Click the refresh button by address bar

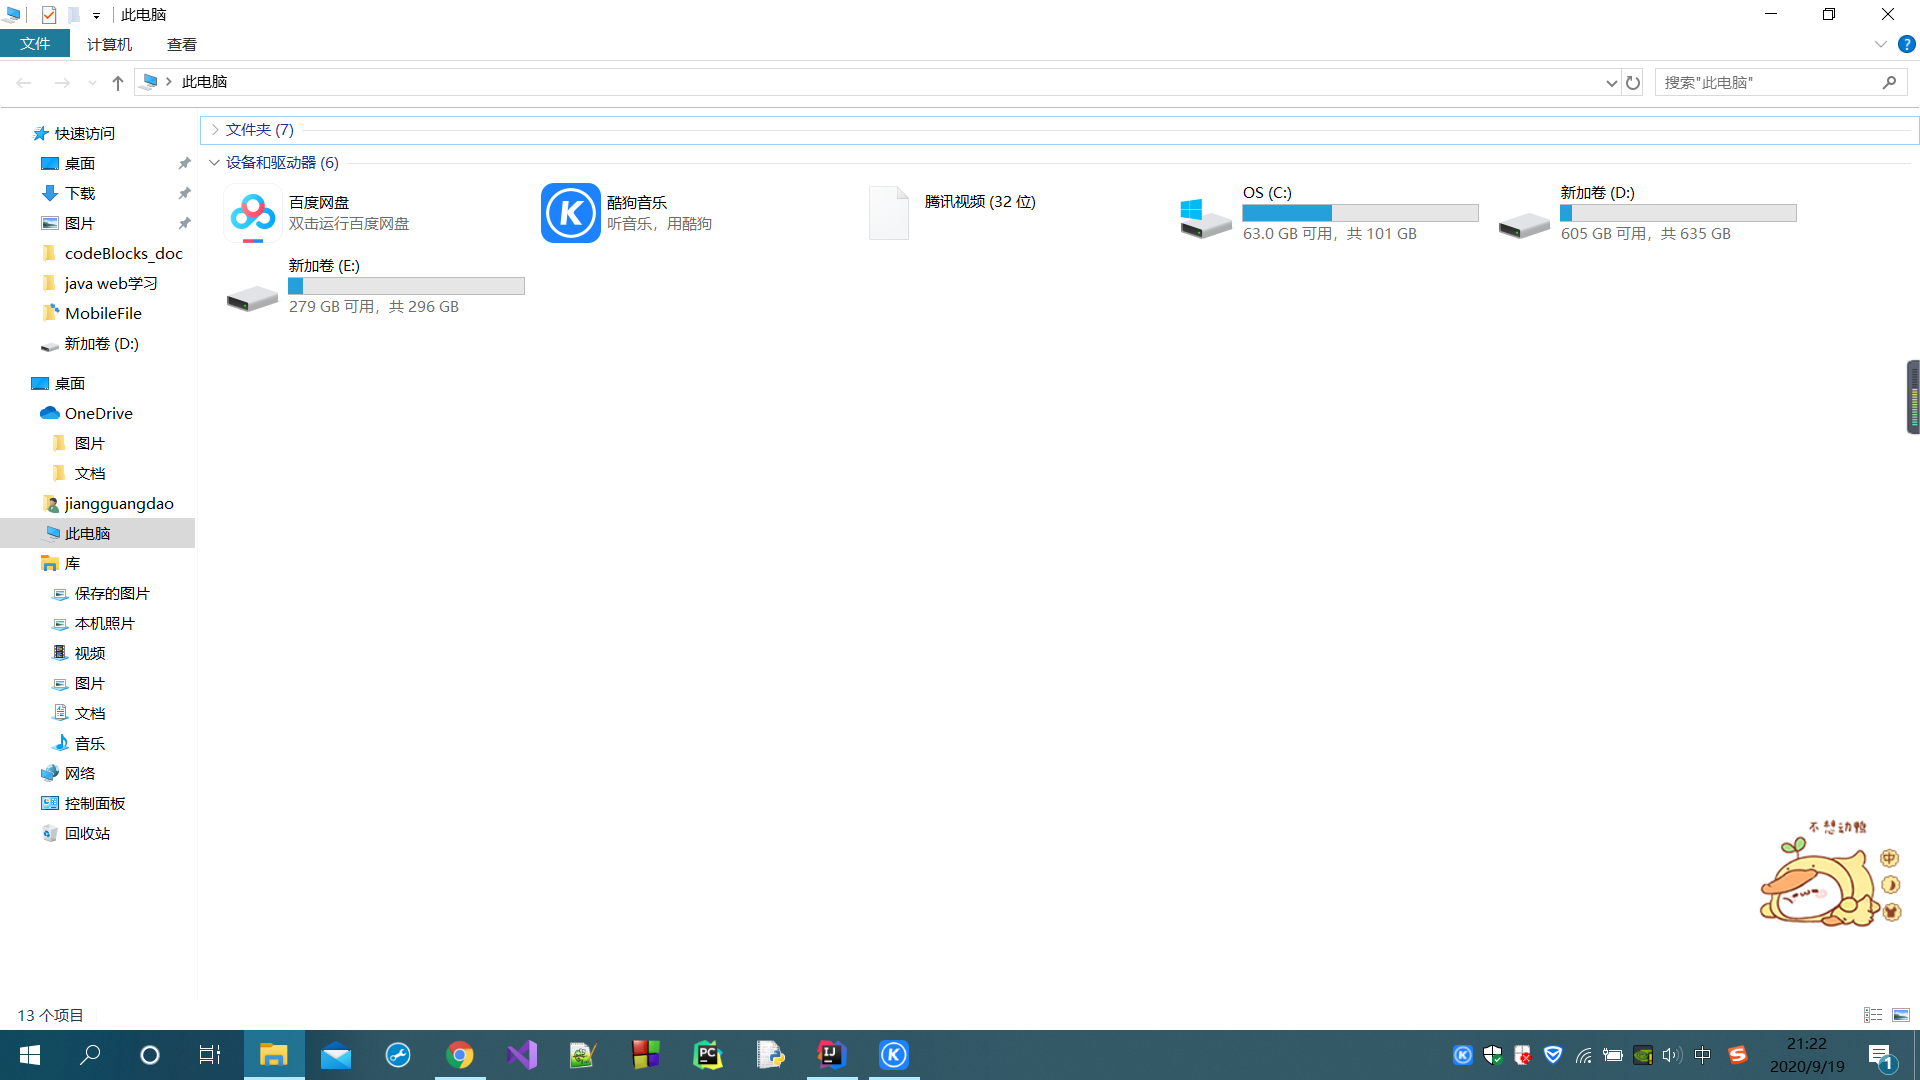click(x=1633, y=83)
